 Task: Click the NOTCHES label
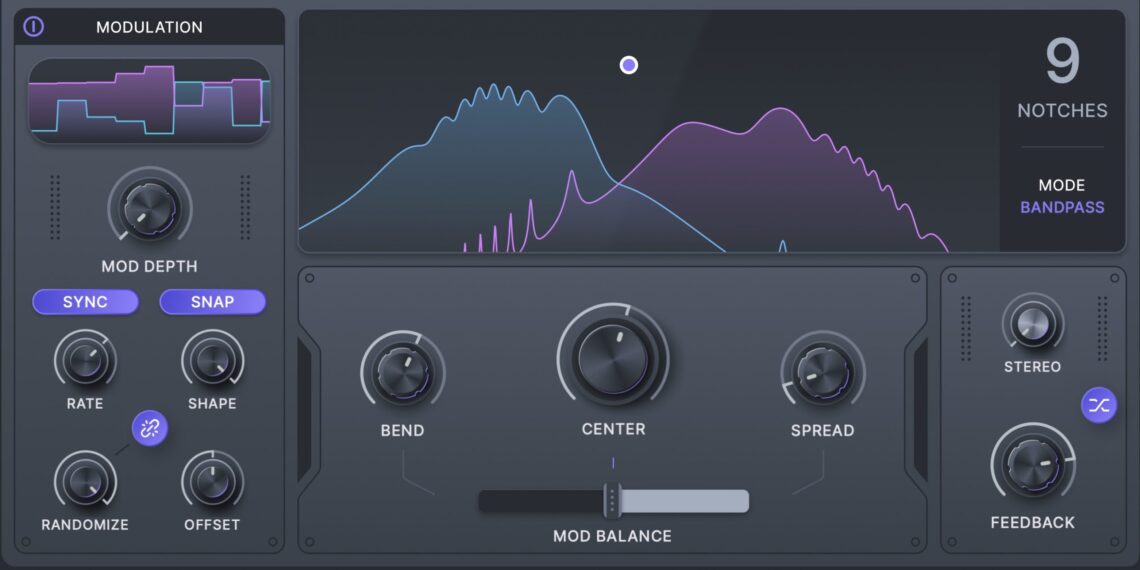[1062, 111]
